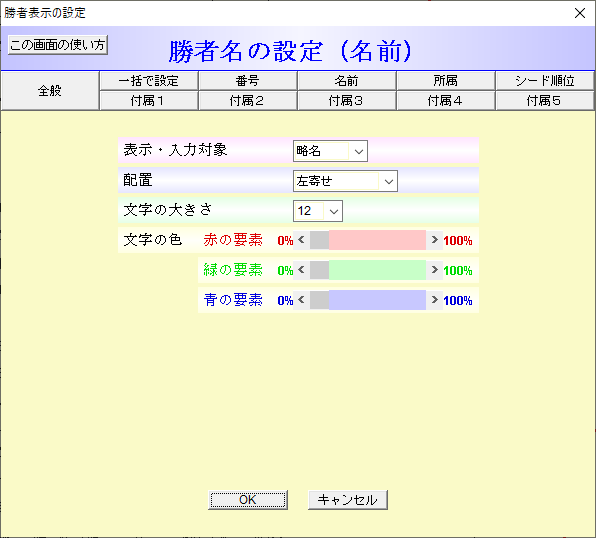The image size is (596, 538).
Task: Click the 文字の色 label
Action: 153,240
